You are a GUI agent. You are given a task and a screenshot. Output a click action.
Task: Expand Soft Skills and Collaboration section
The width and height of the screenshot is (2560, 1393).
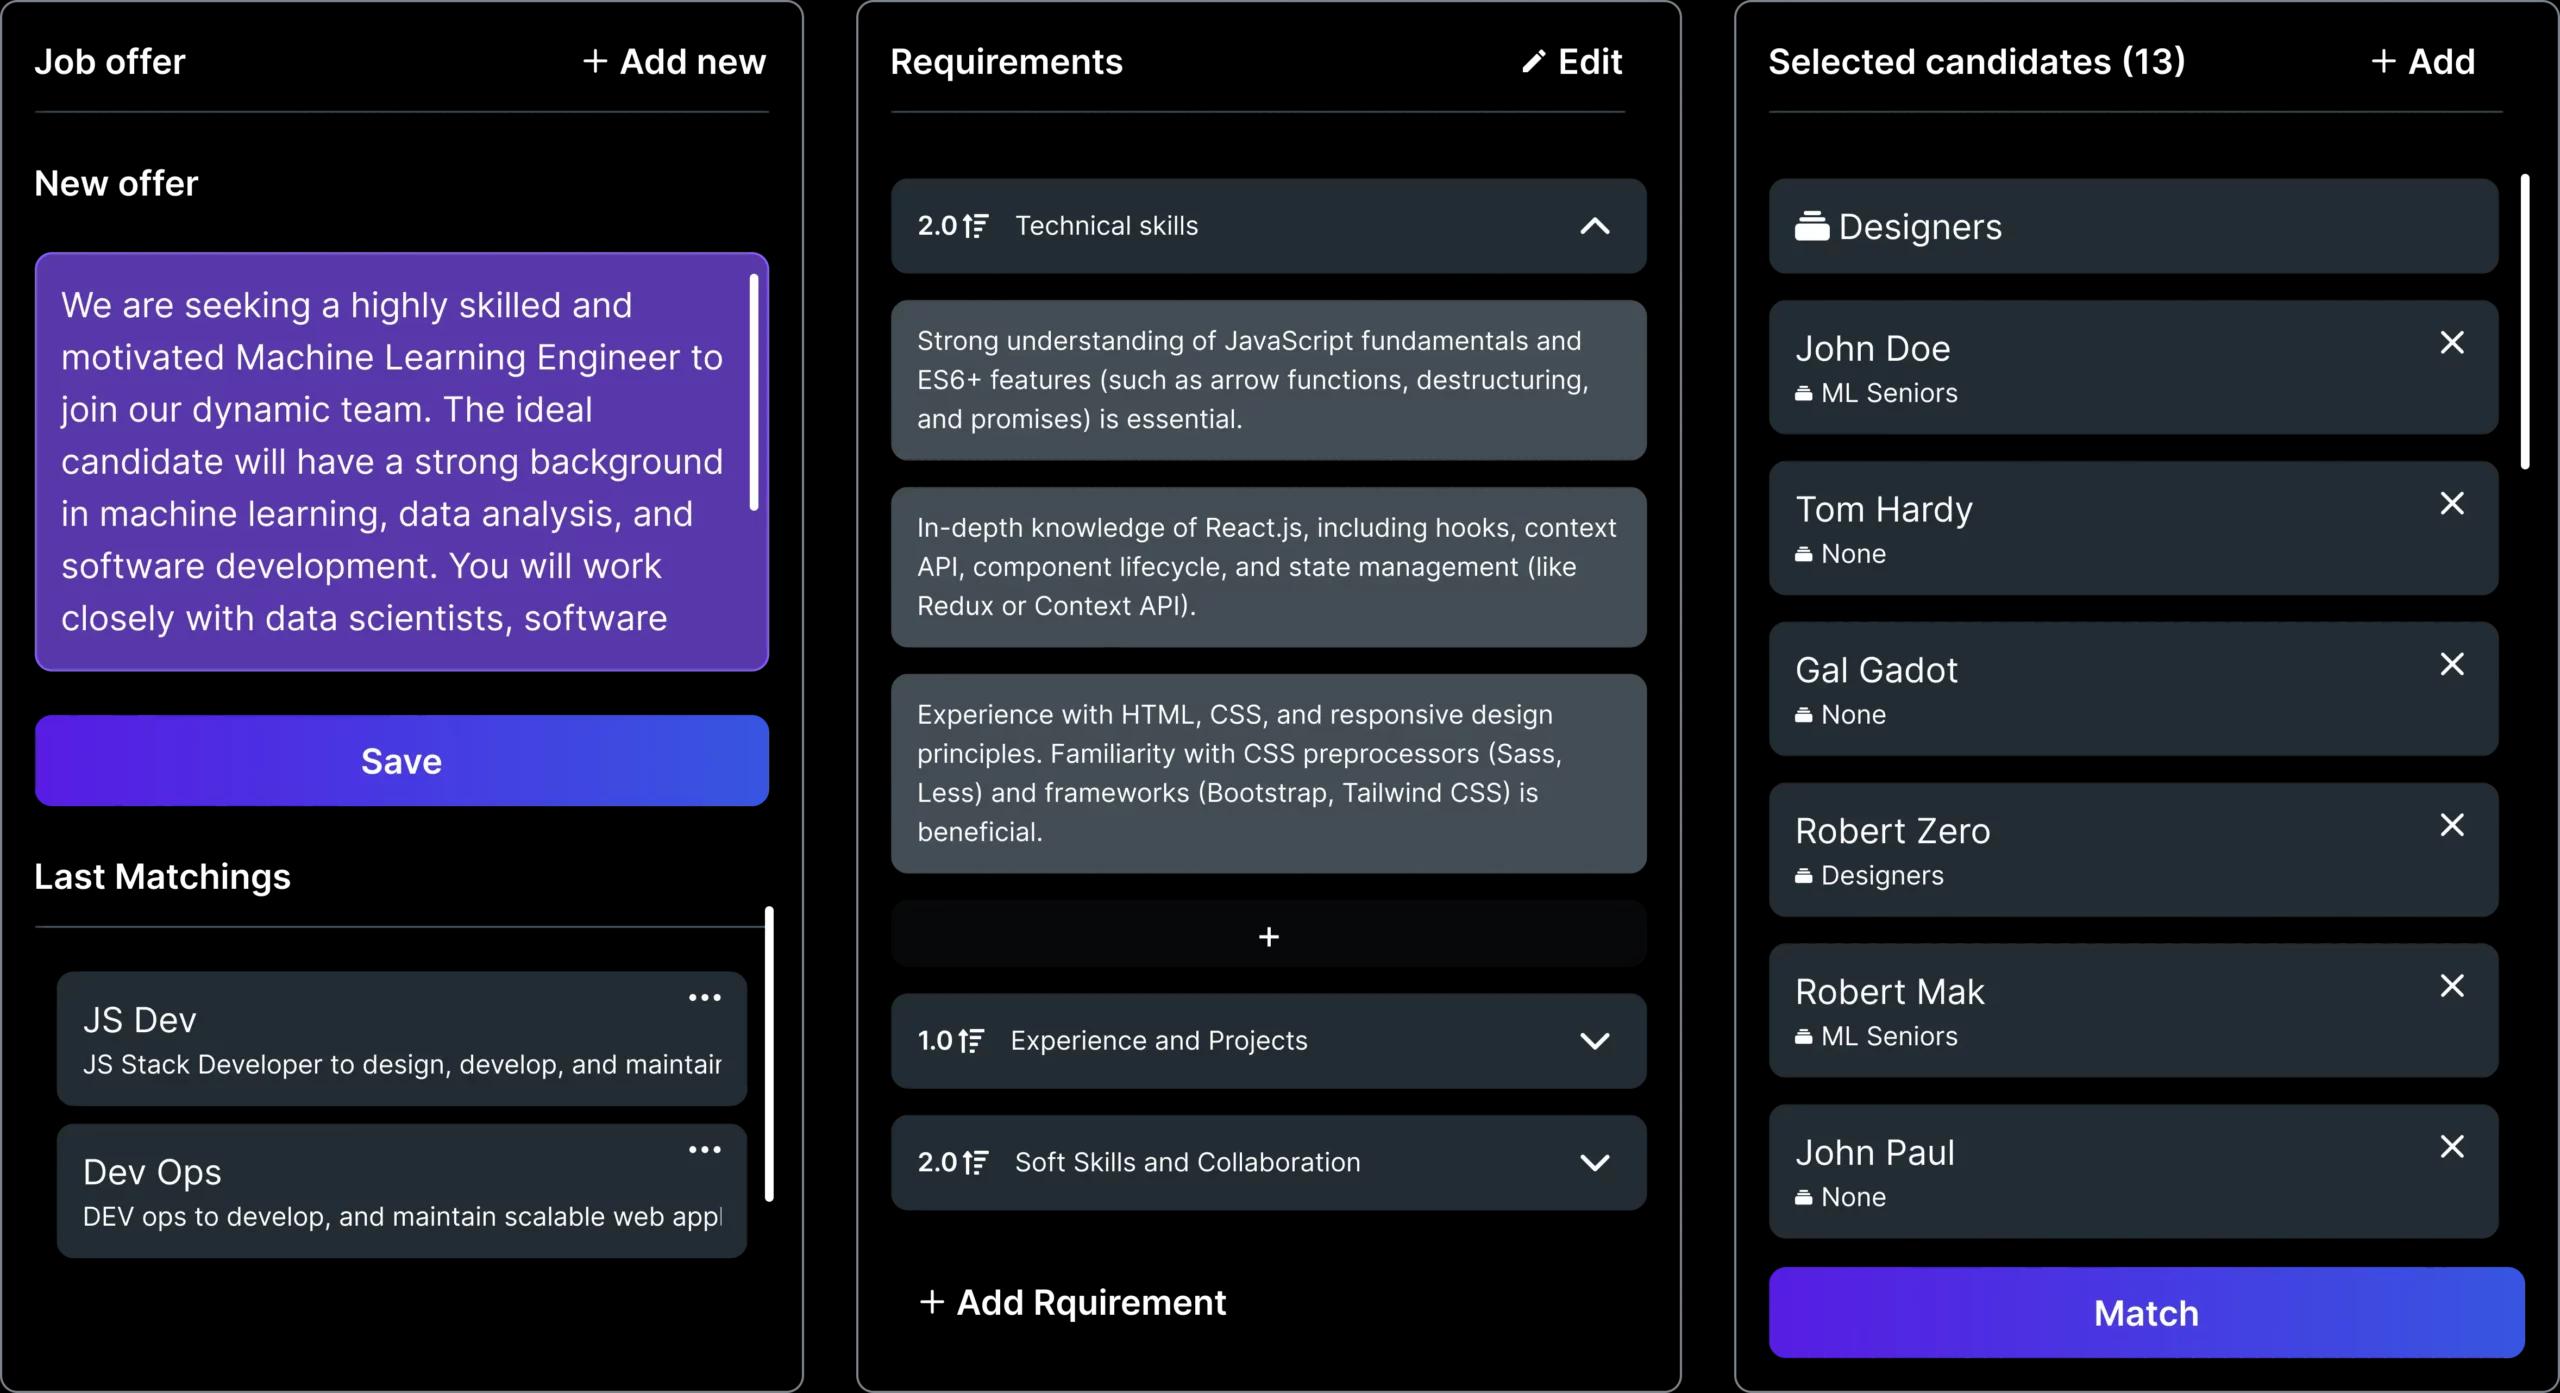1594,1163
